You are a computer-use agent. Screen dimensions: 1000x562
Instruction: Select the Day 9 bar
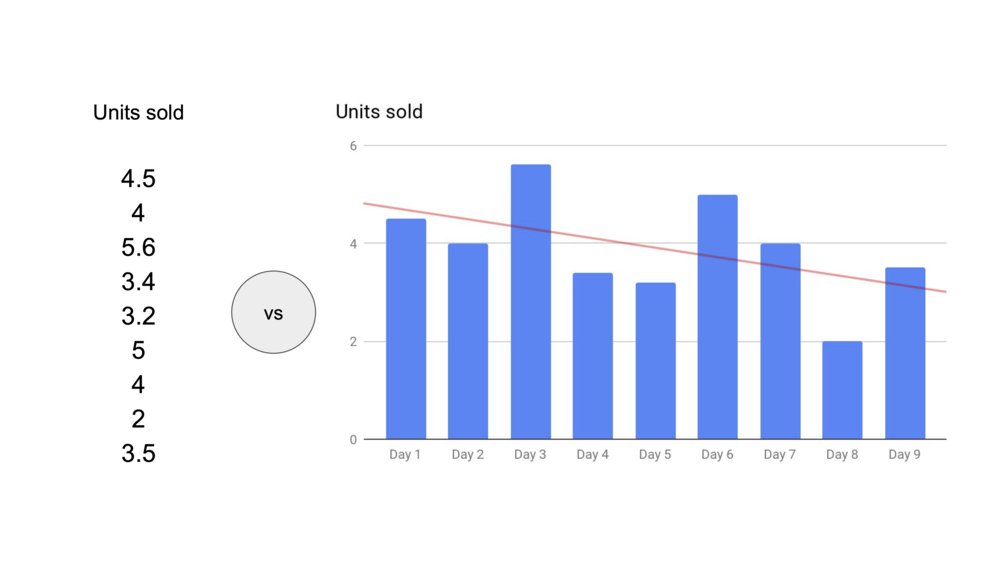point(905,353)
